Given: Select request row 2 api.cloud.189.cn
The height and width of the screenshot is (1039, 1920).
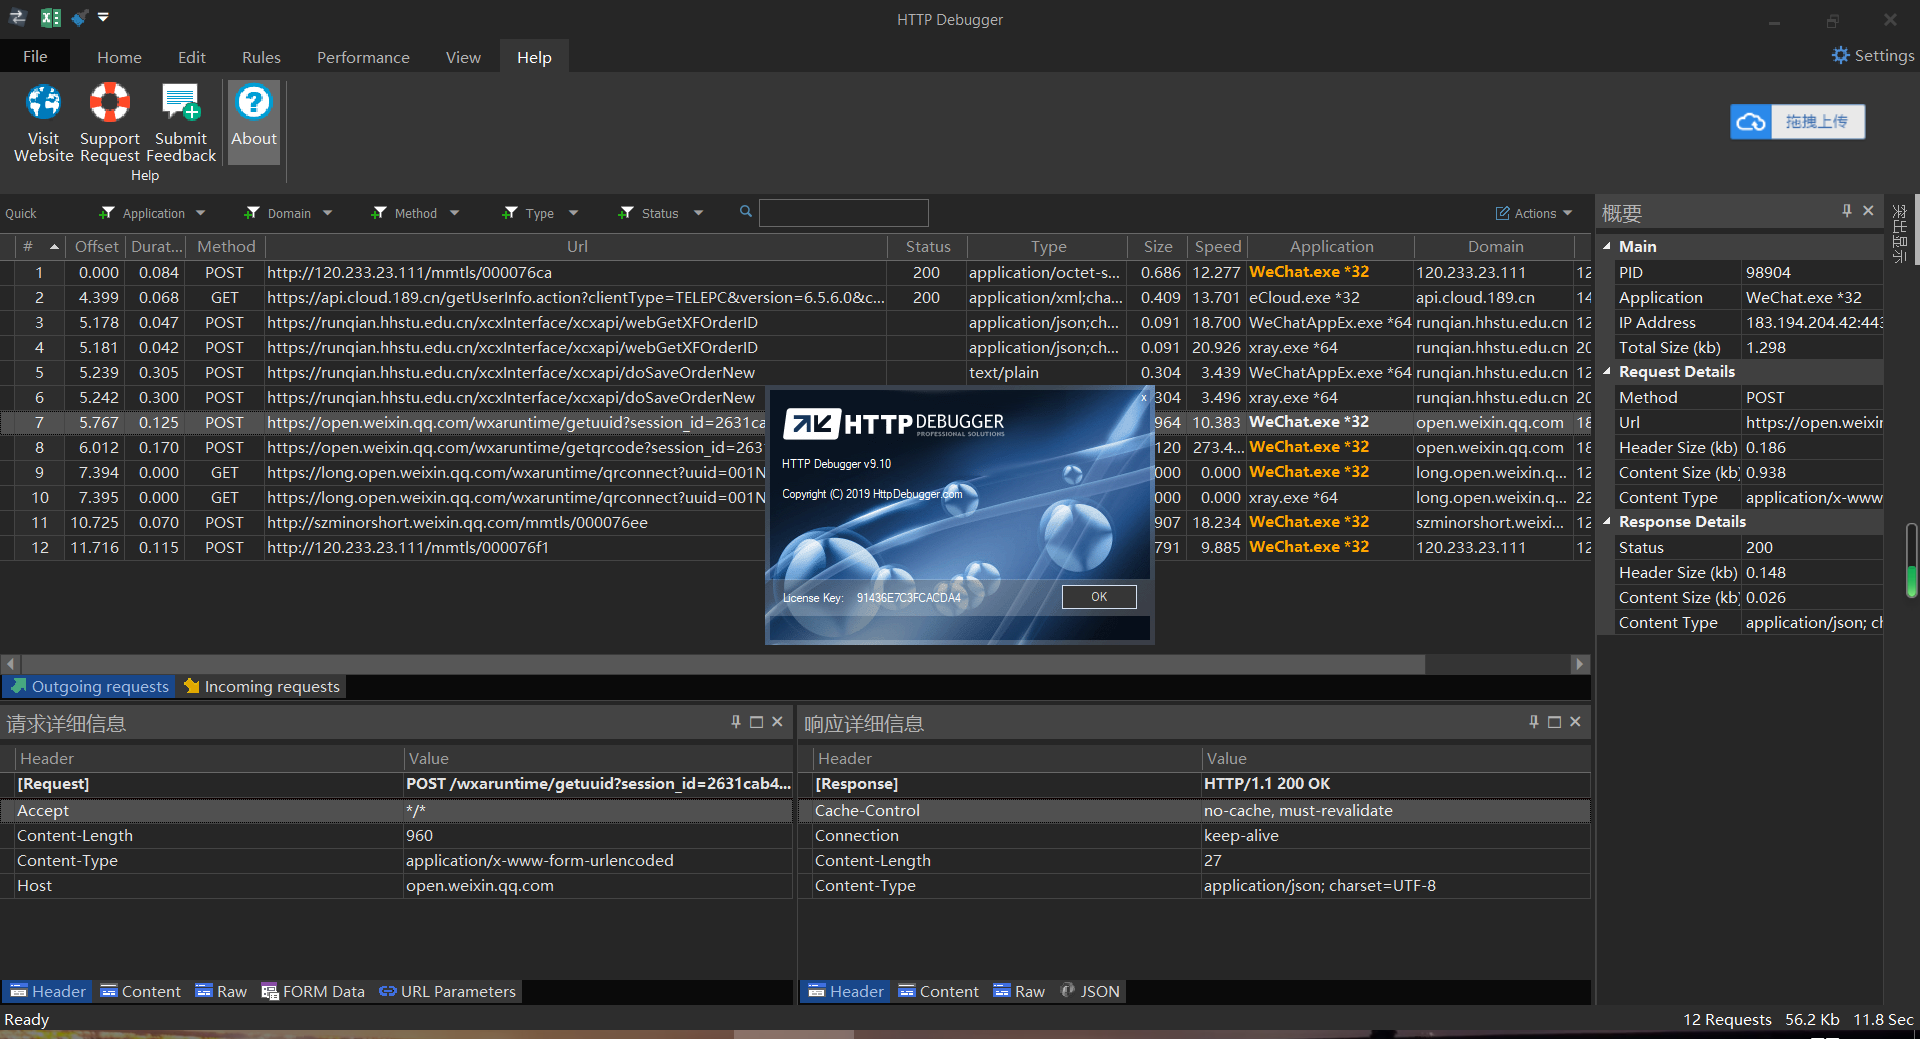Looking at the screenshot, I should tap(795, 297).
